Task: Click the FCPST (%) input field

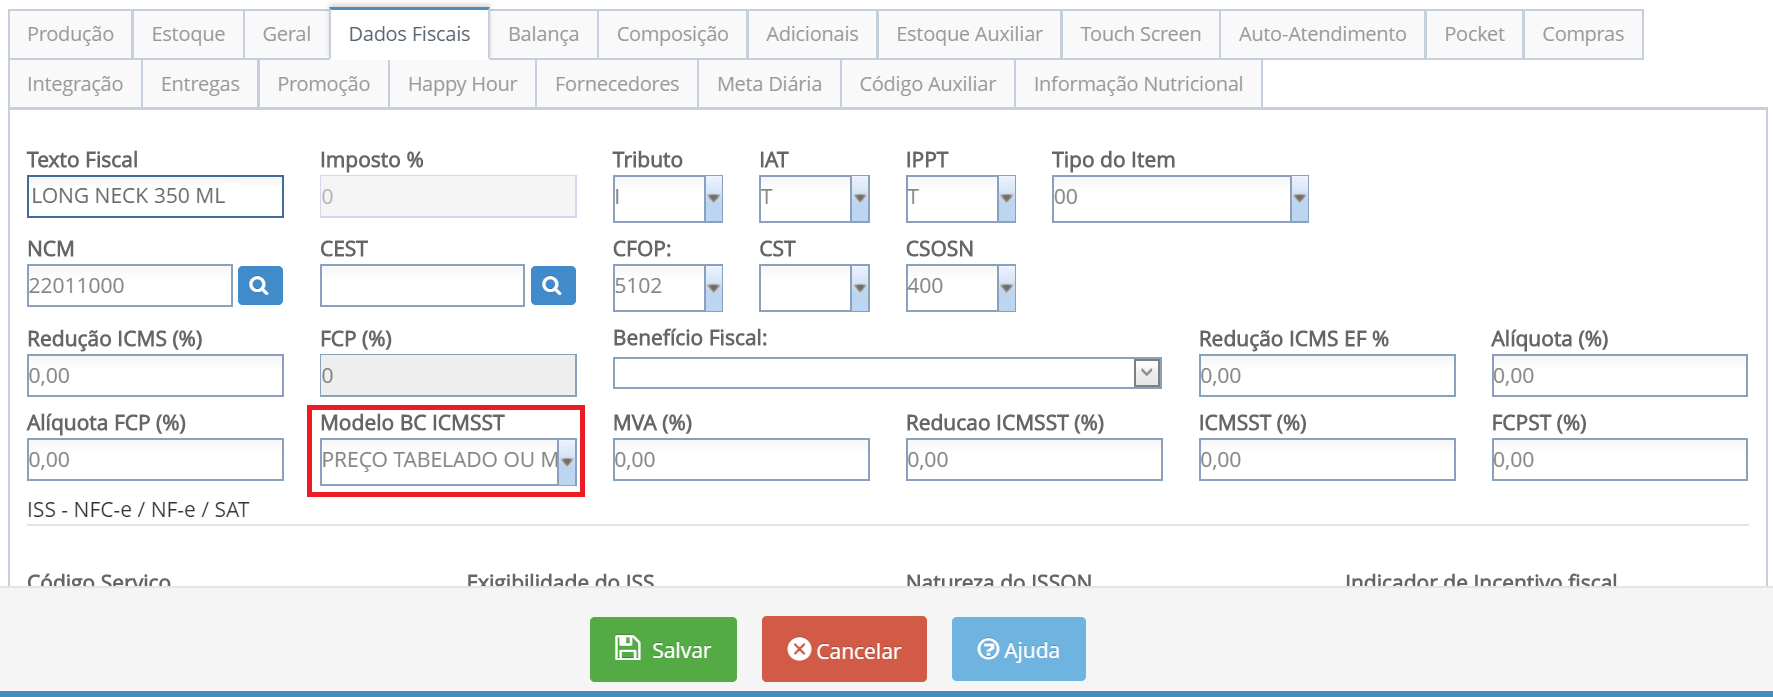Action: pos(1619,460)
